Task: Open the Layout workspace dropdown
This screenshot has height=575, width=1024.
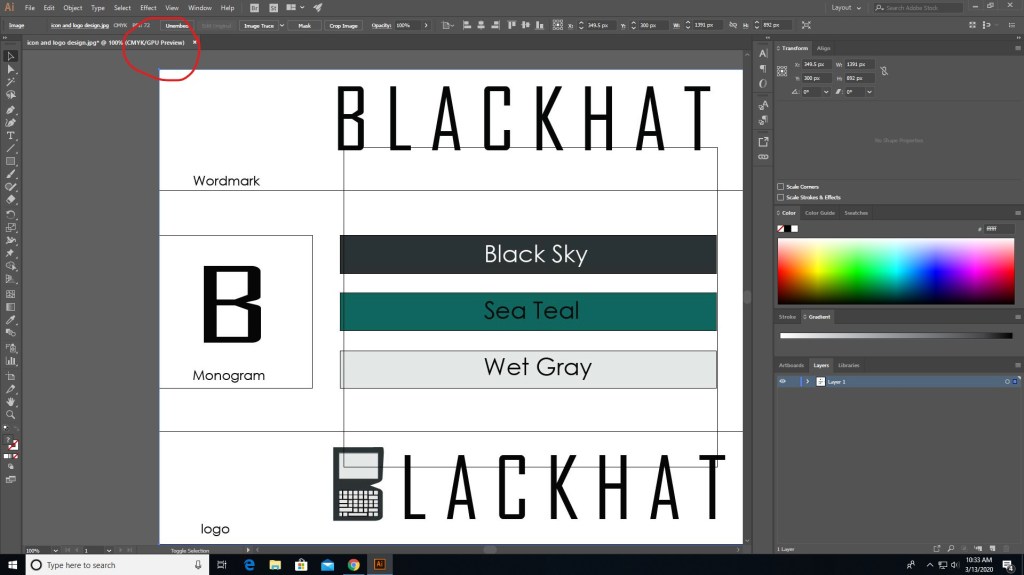Action: click(x=845, y=8)
